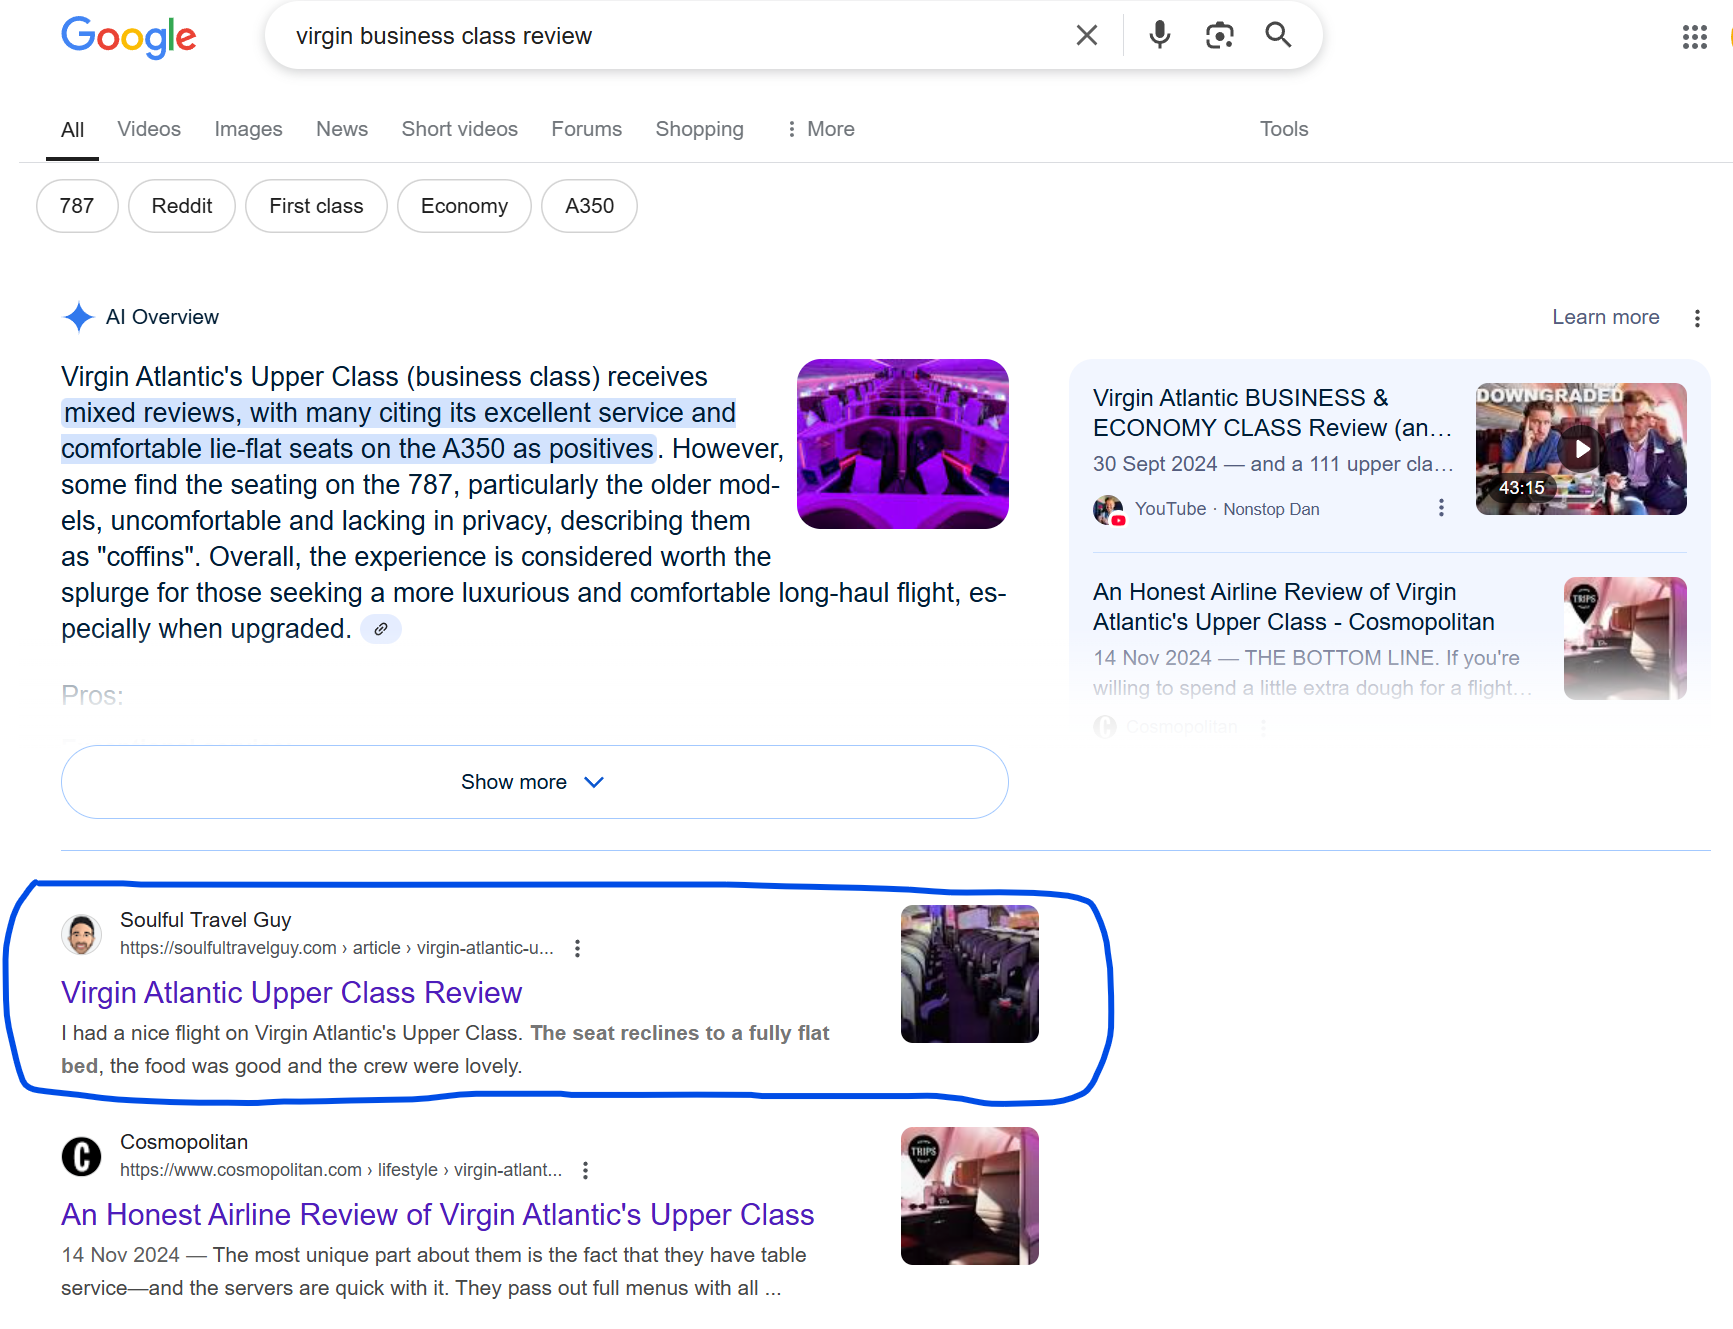Filter results with the Reddit chip
1733x1329 pixels.
182,206
